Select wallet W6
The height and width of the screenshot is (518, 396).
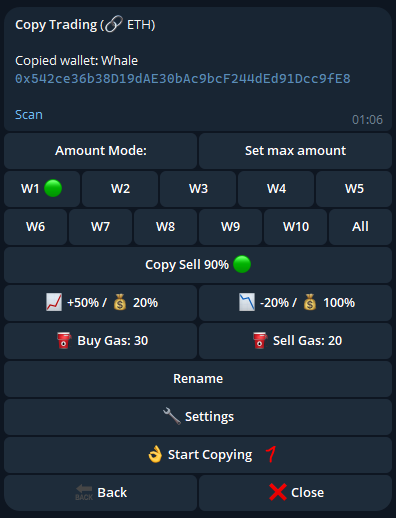coord(35,227)
